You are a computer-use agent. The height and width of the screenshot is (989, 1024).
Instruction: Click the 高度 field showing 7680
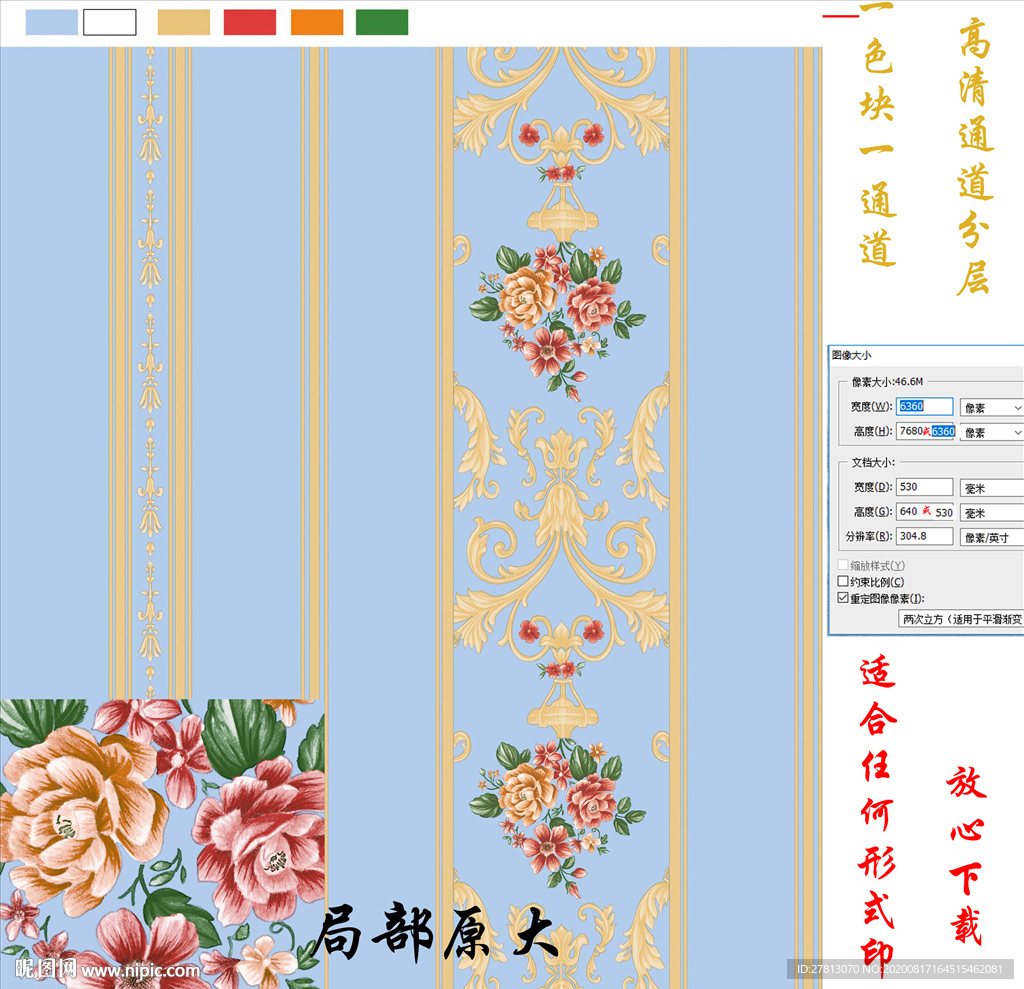(x=912, y=429)
